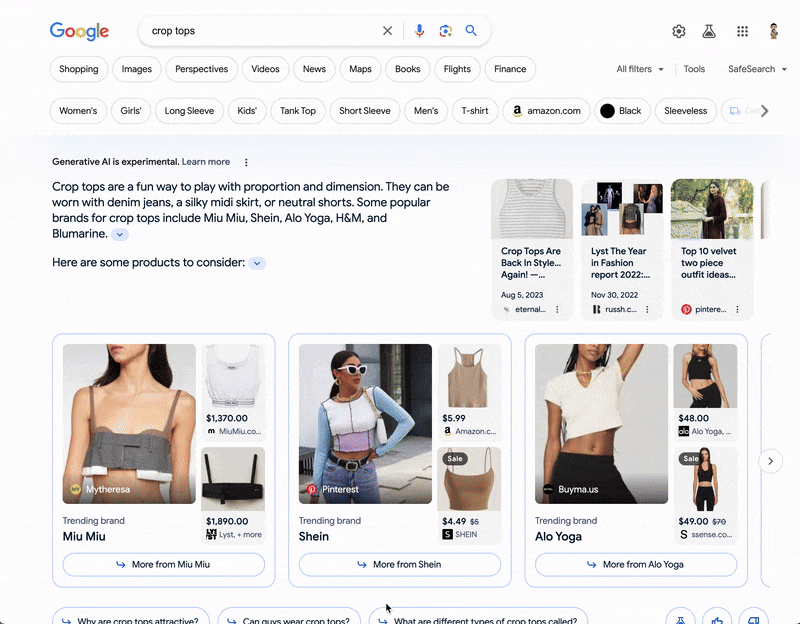Start voice search with microphone icon
This screenshot has height=624, width=800.
click(x=419, y=31)
